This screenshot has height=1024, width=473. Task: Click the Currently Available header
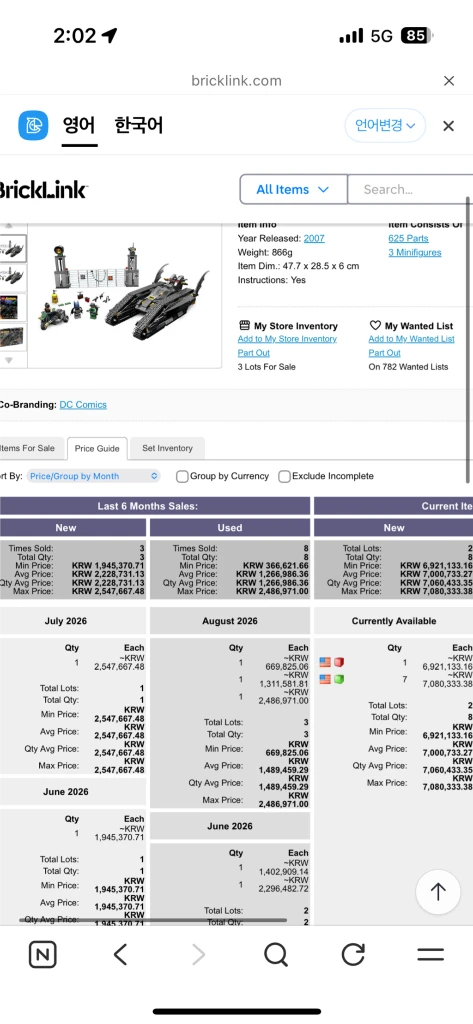(x=393, y=620)
